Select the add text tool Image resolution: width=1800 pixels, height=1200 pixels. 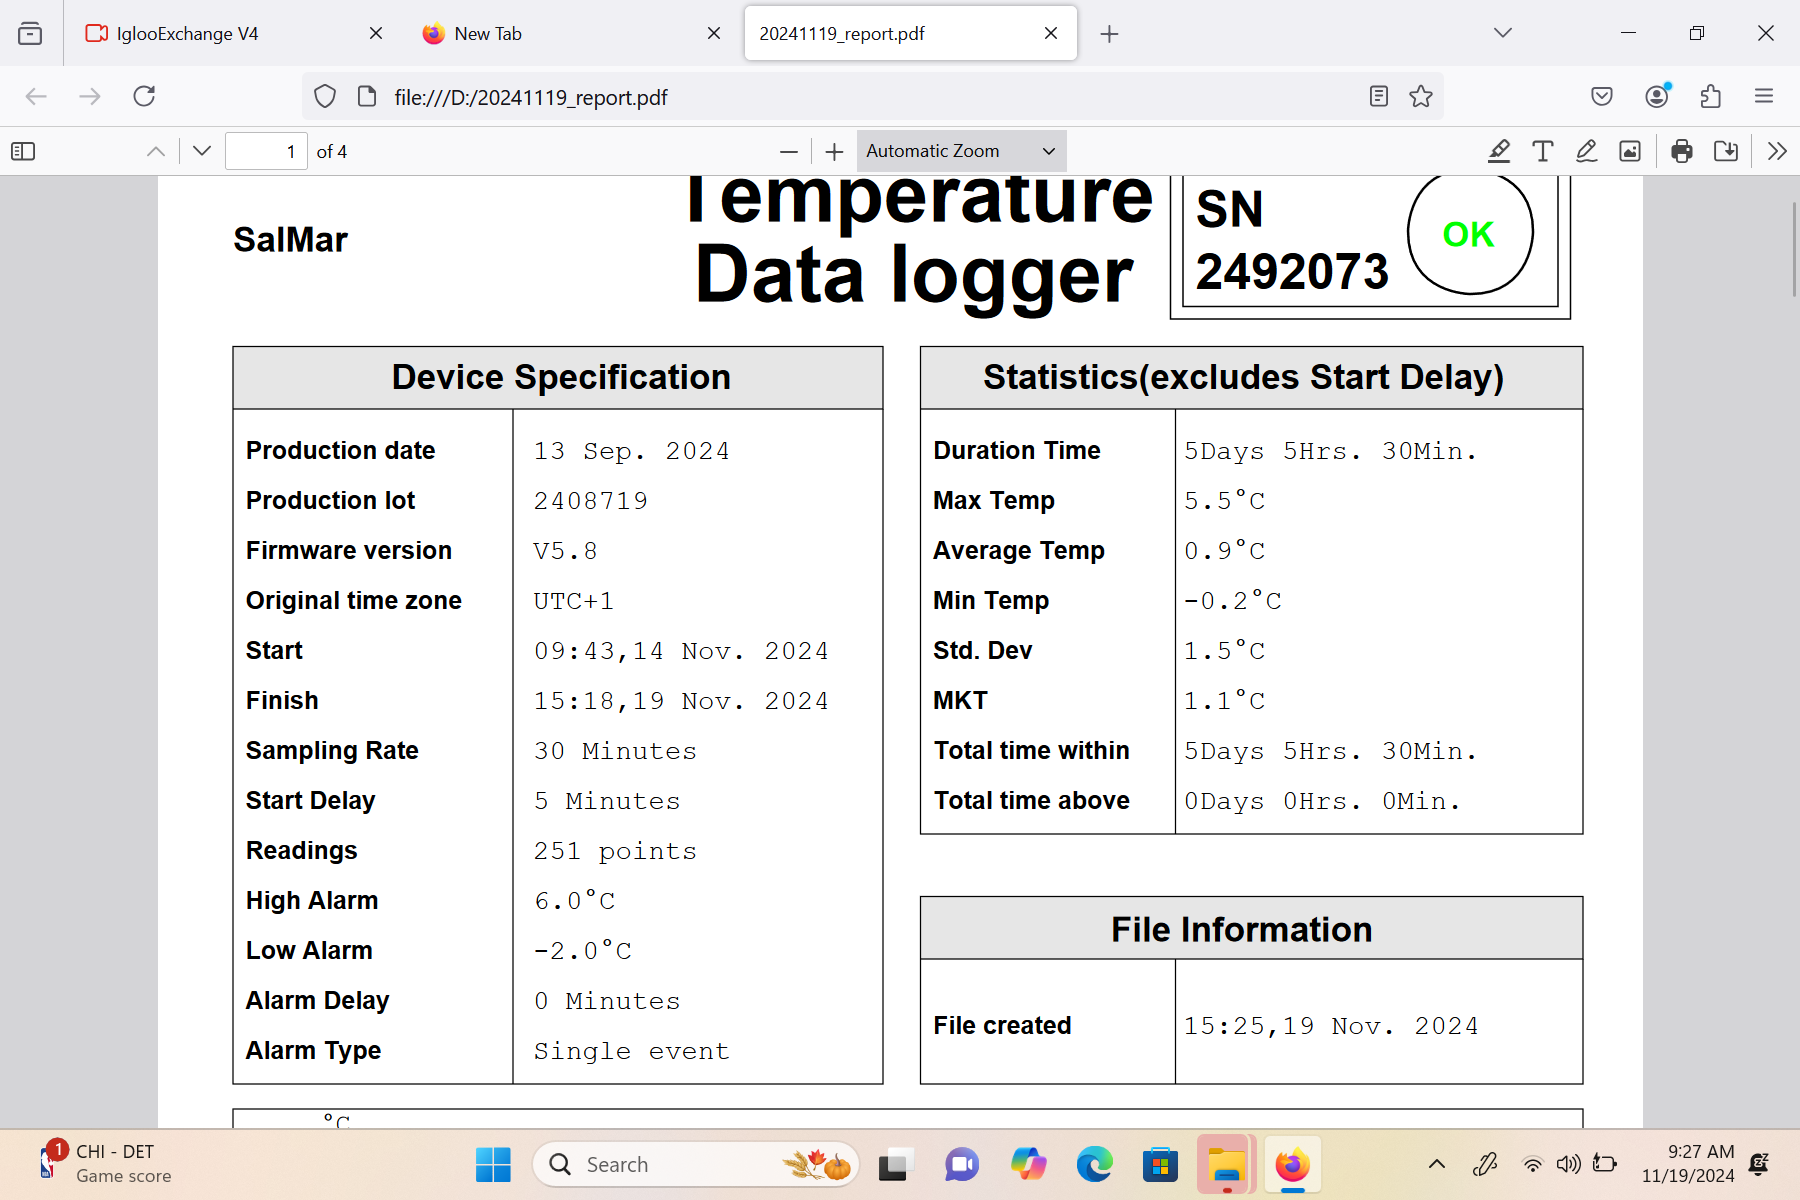[1542, 151]
